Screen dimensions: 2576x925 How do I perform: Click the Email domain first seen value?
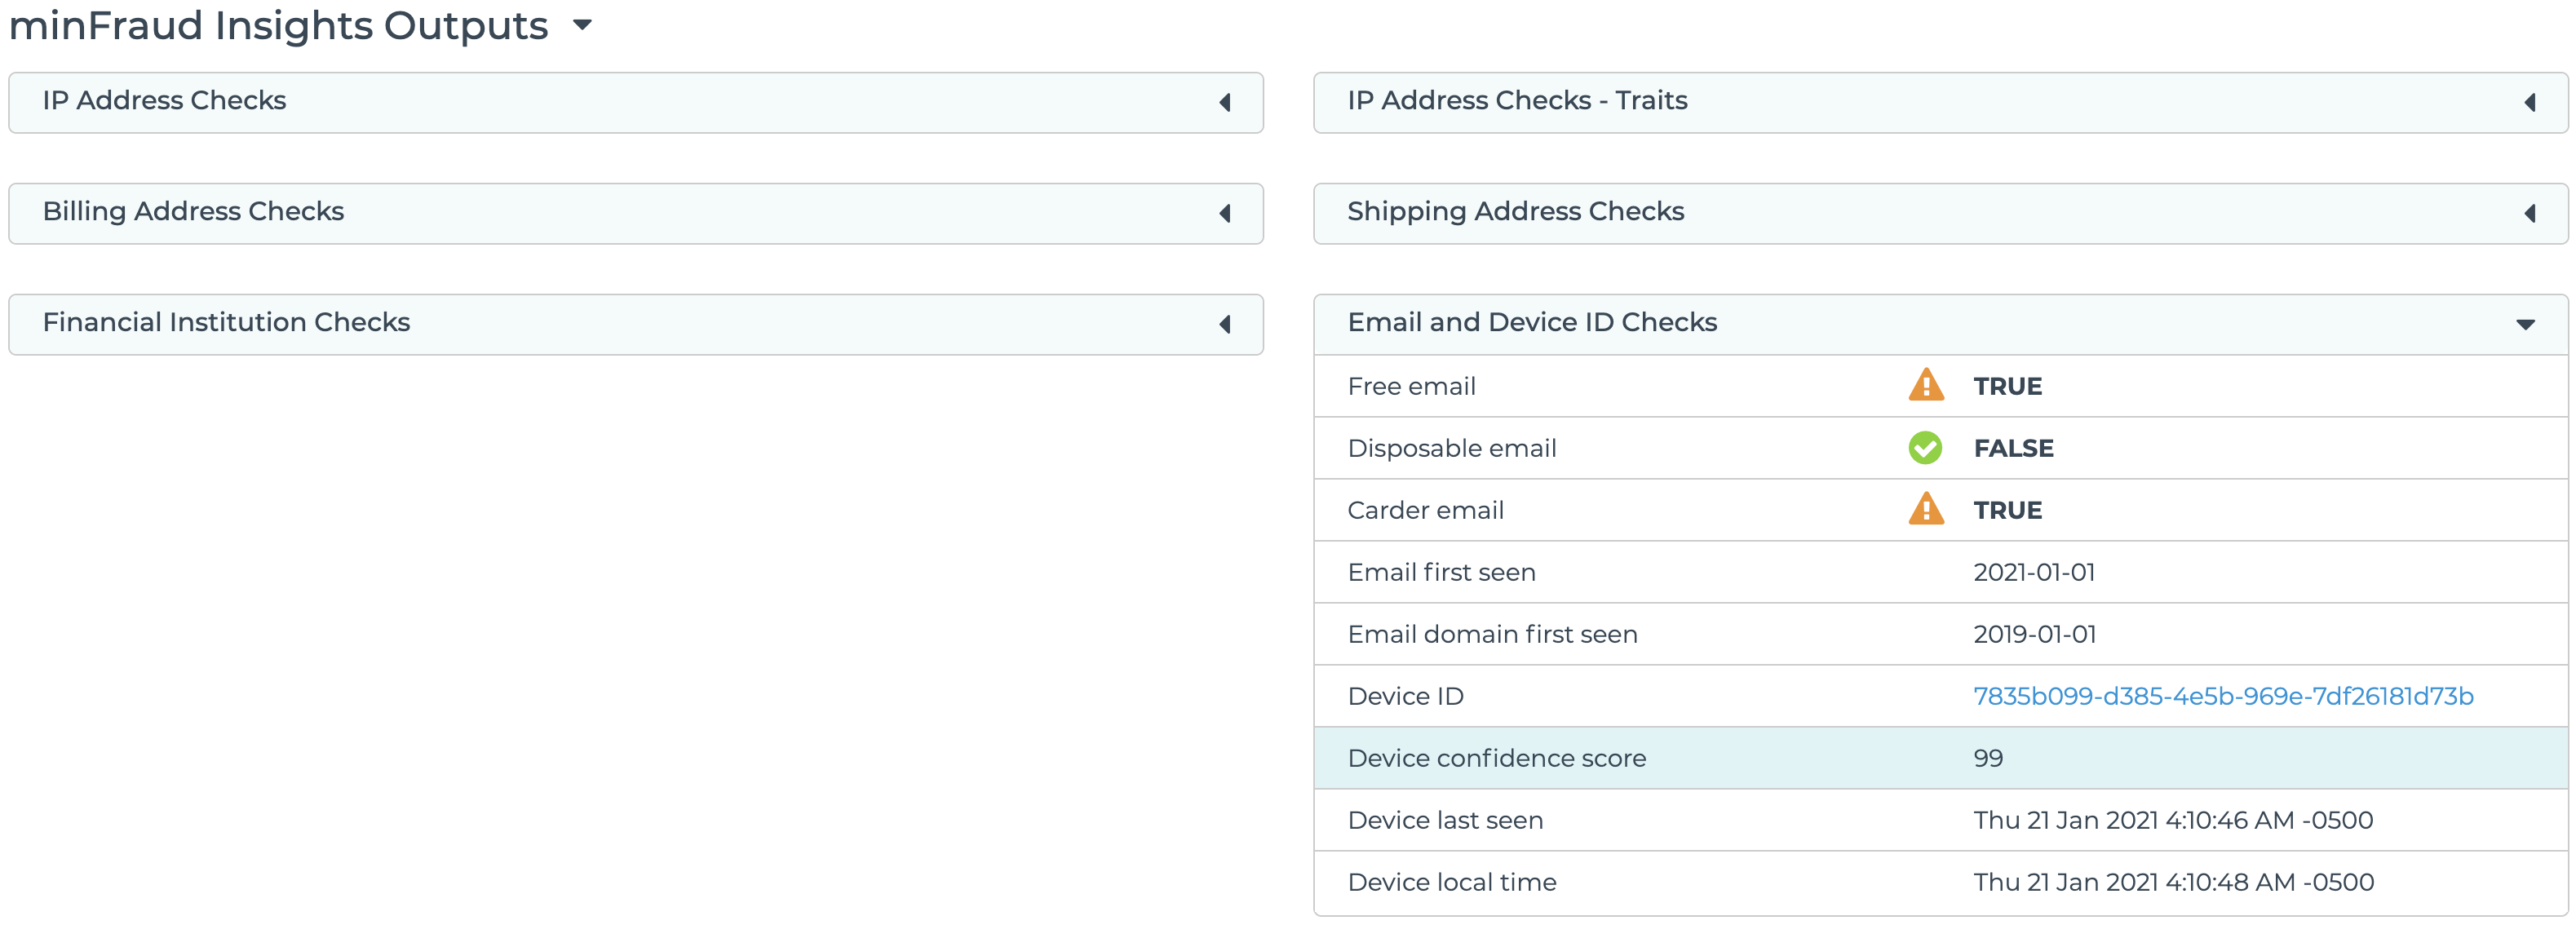[x=2034, y=634]
